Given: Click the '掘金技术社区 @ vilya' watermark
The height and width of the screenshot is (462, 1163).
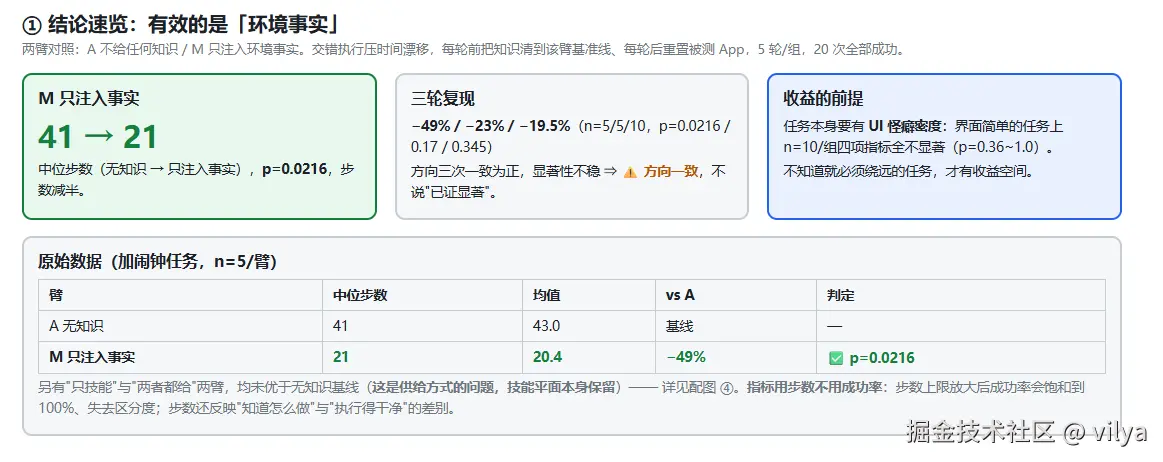Looking at the screenshot, I should [1027, 433].
